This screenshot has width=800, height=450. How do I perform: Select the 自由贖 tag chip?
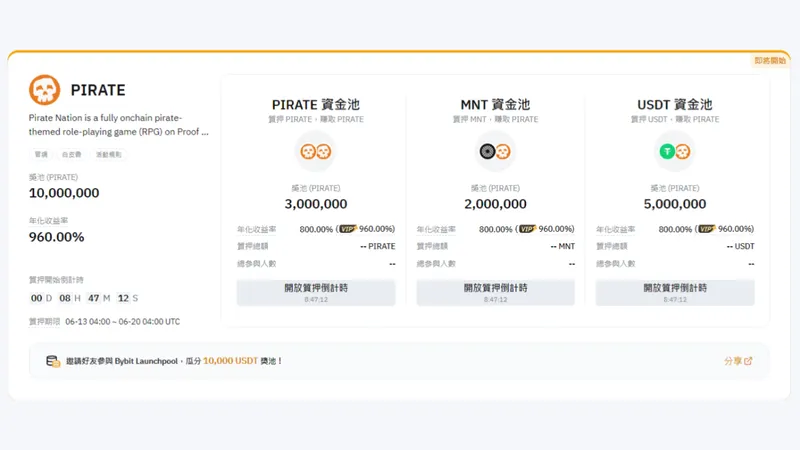click(71, 155)
